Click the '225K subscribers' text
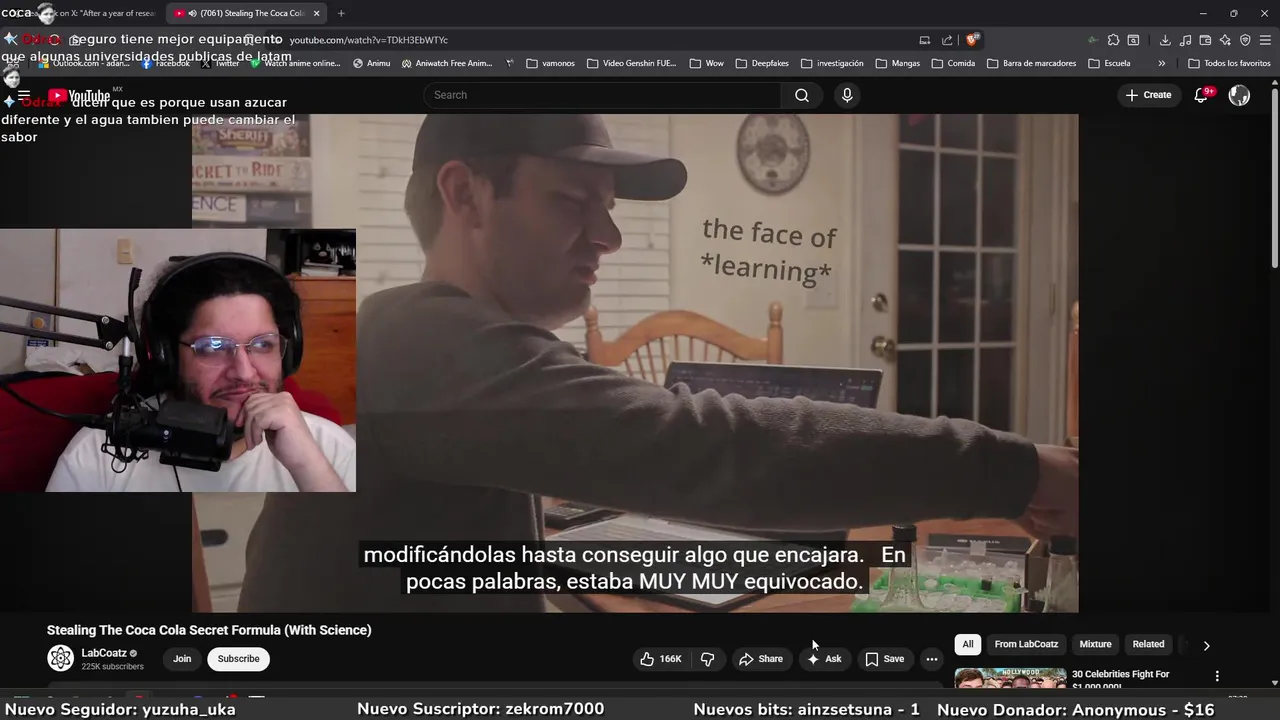This screenshot has height=720, width=1280. (112, 667)
